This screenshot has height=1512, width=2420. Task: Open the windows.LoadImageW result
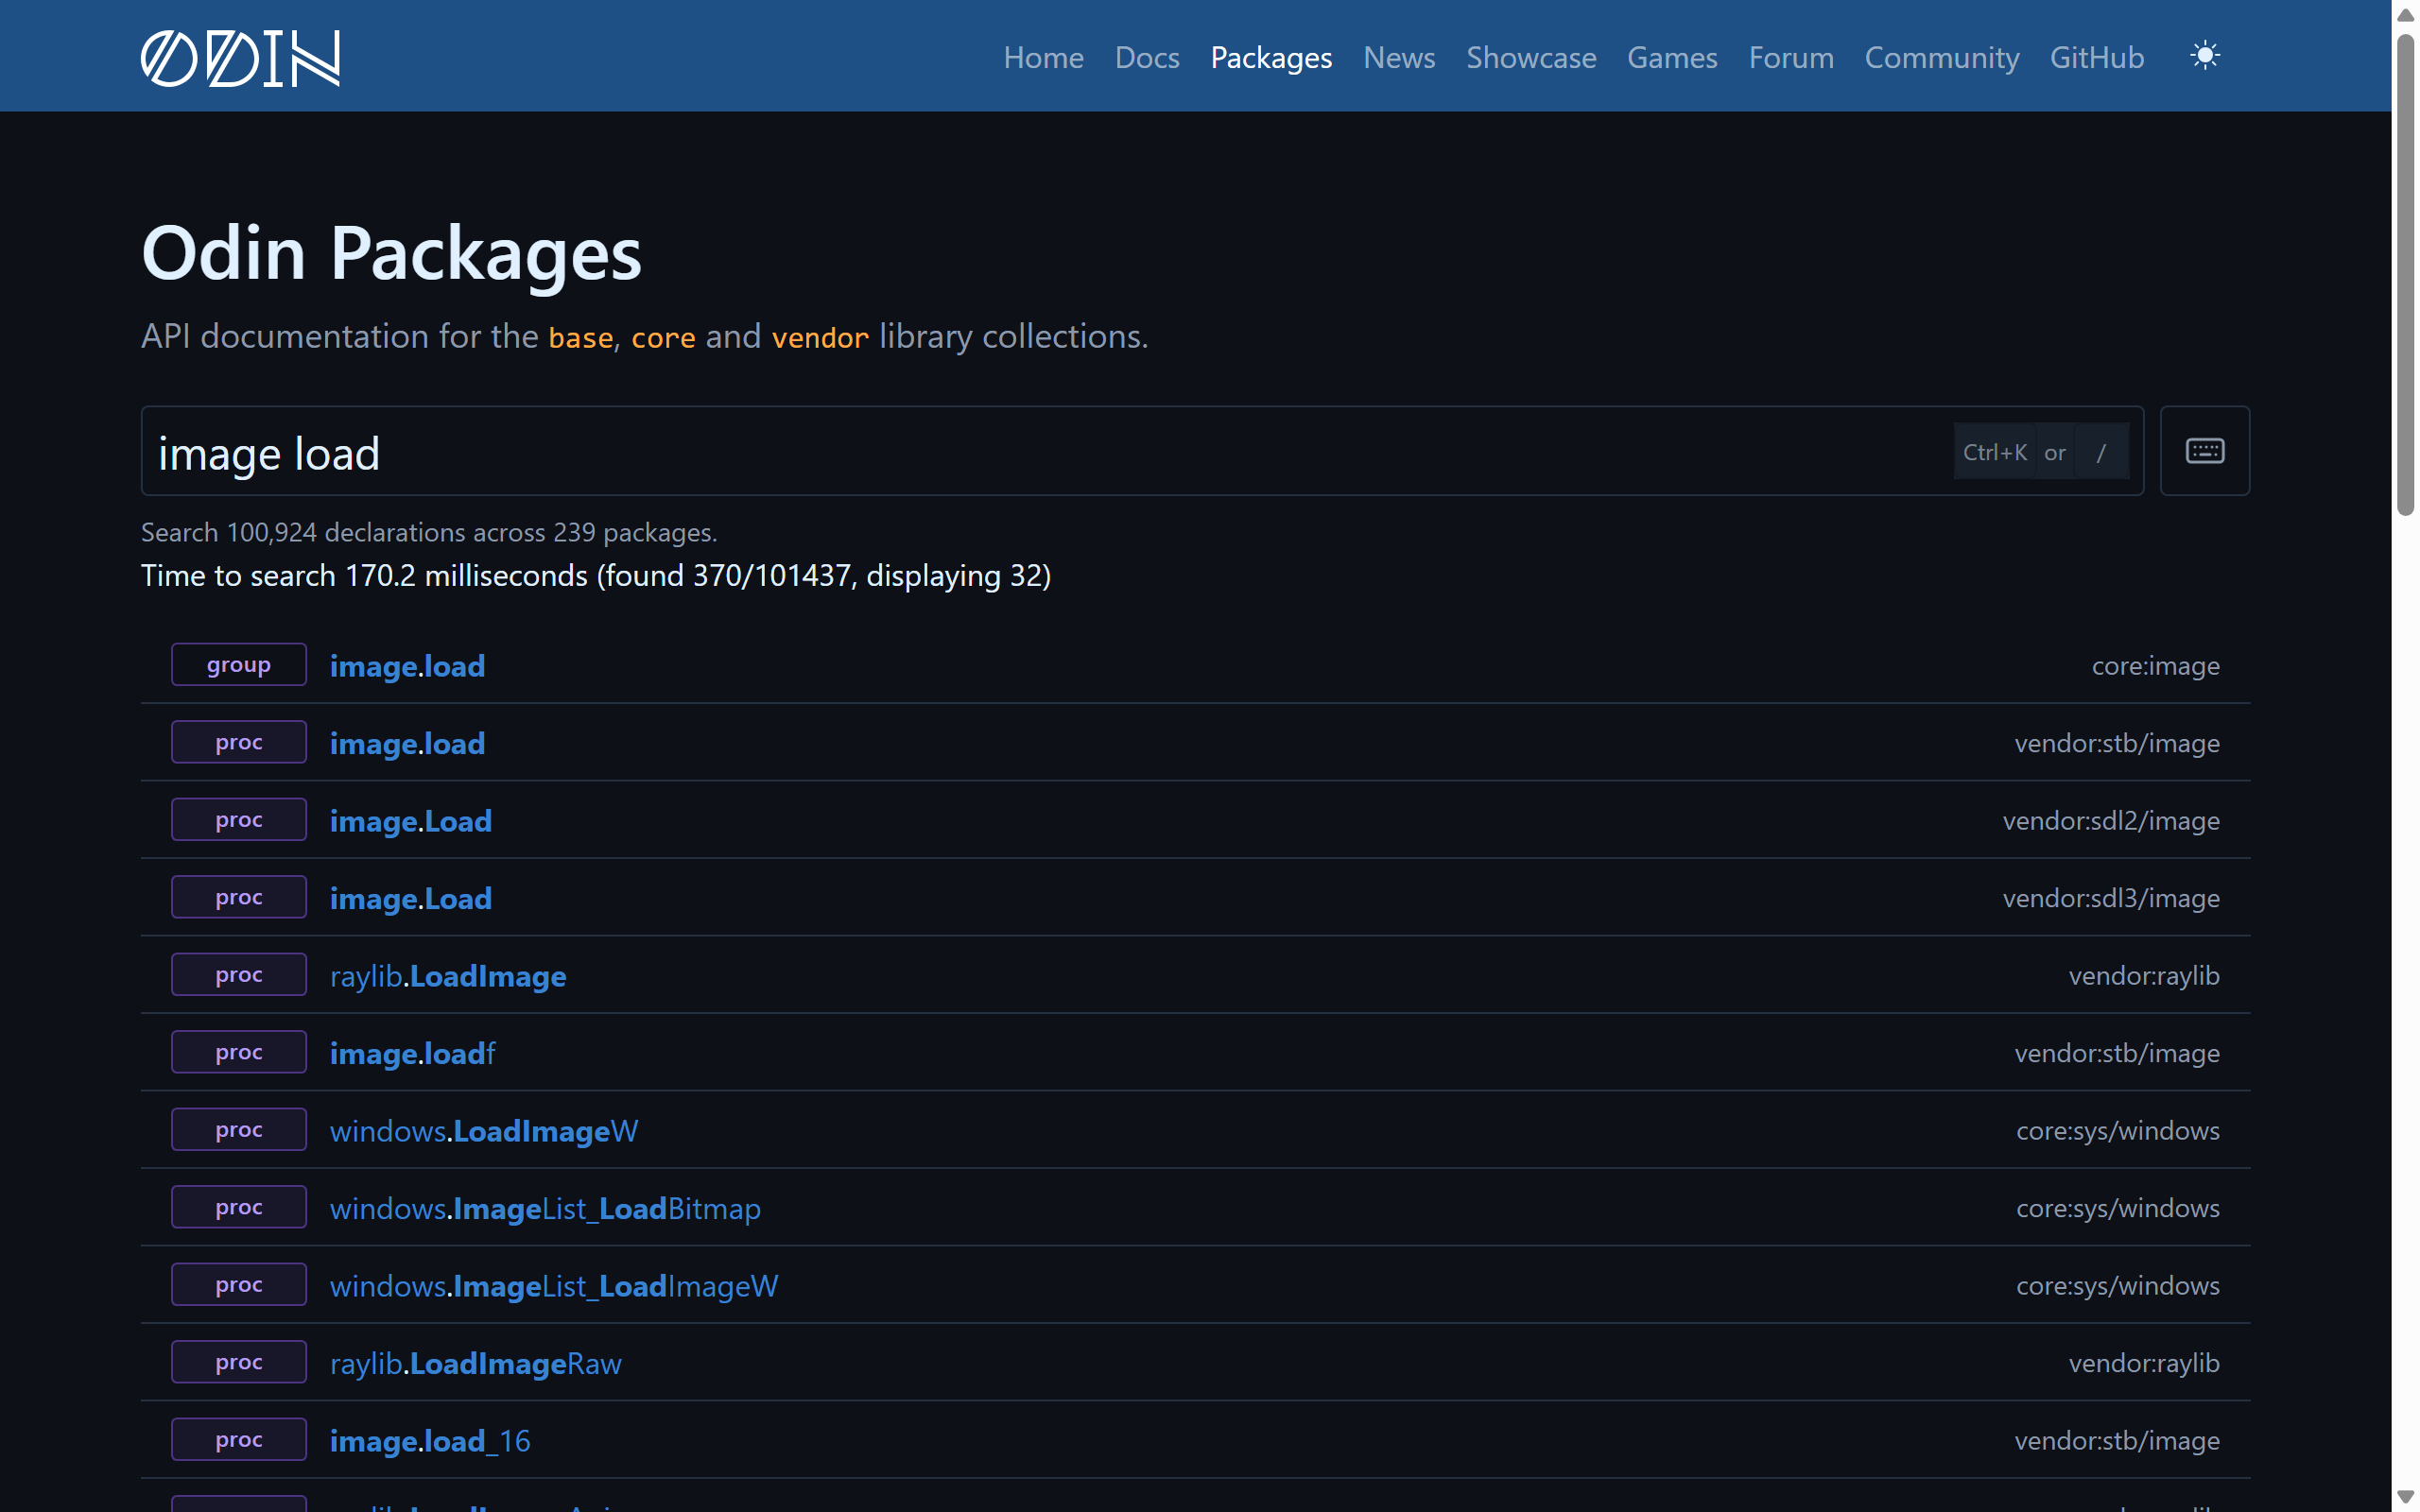pyautogui.click(x=484, y=1131)
